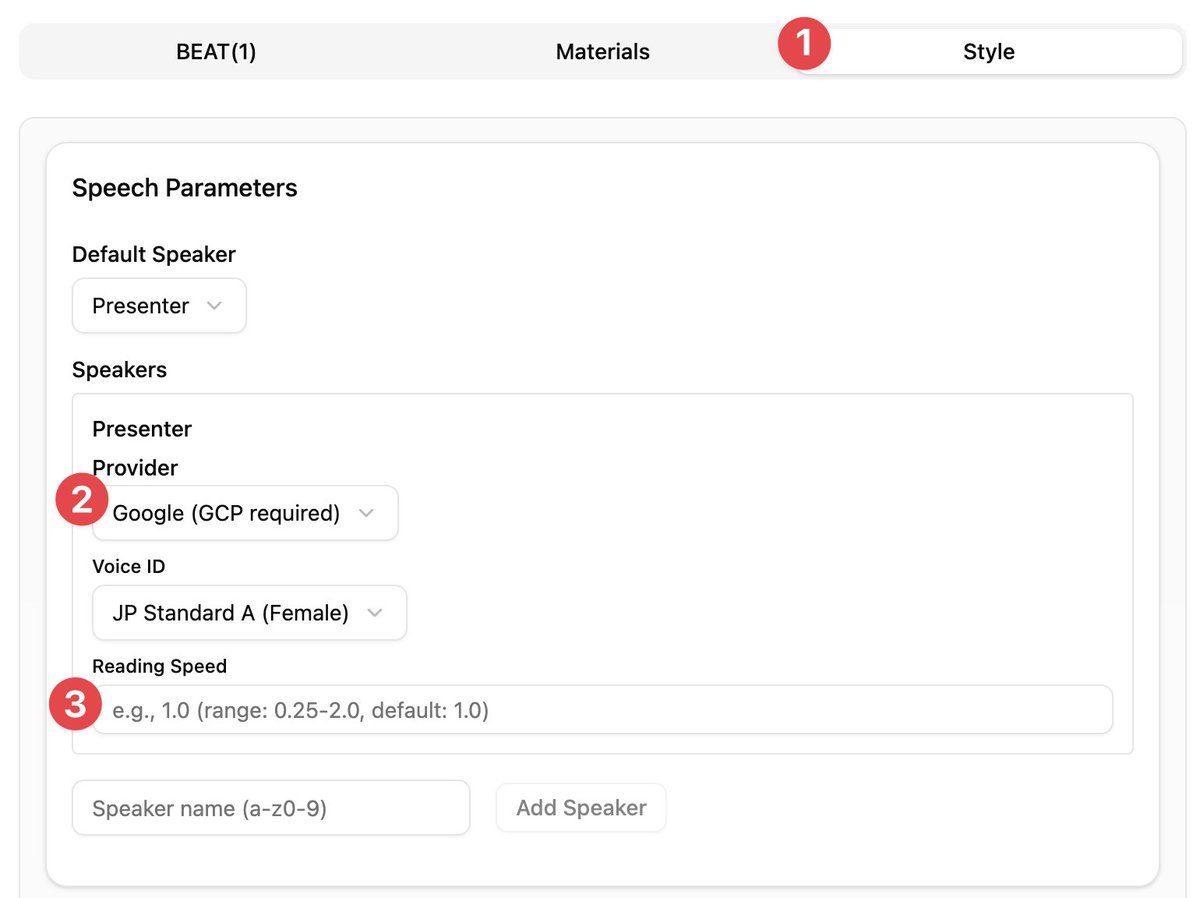The width and height of the screenshot is (1200, 898).
Task: Click the Reading Speed label
Action: coord(159,666)
